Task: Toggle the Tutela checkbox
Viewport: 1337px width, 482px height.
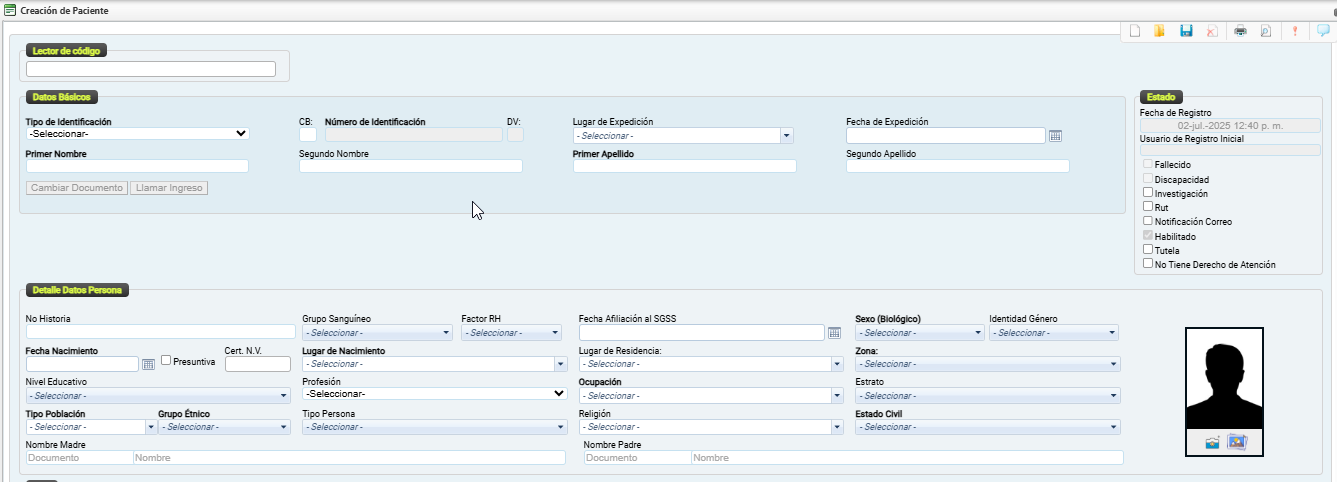Action: 1148,250
